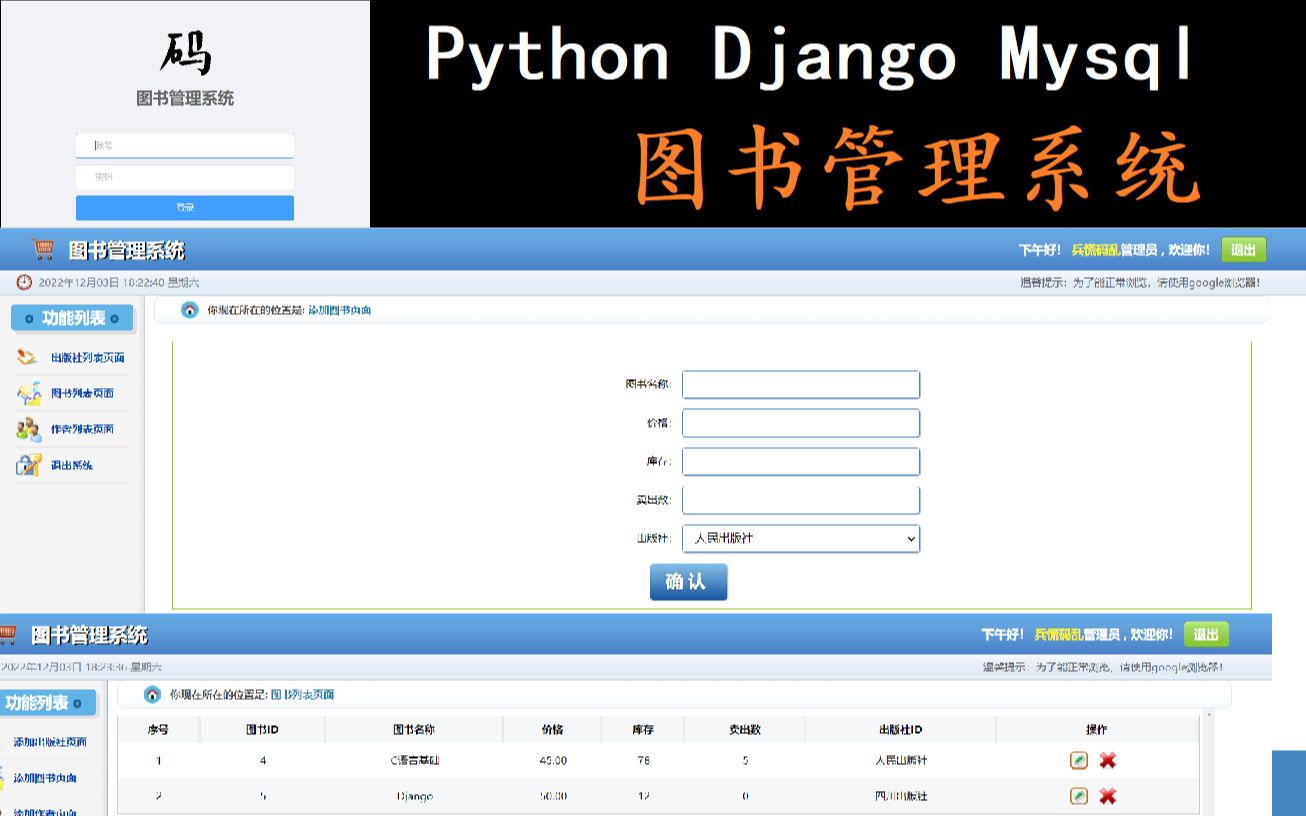Click the password input on login page

click(185, 177)
